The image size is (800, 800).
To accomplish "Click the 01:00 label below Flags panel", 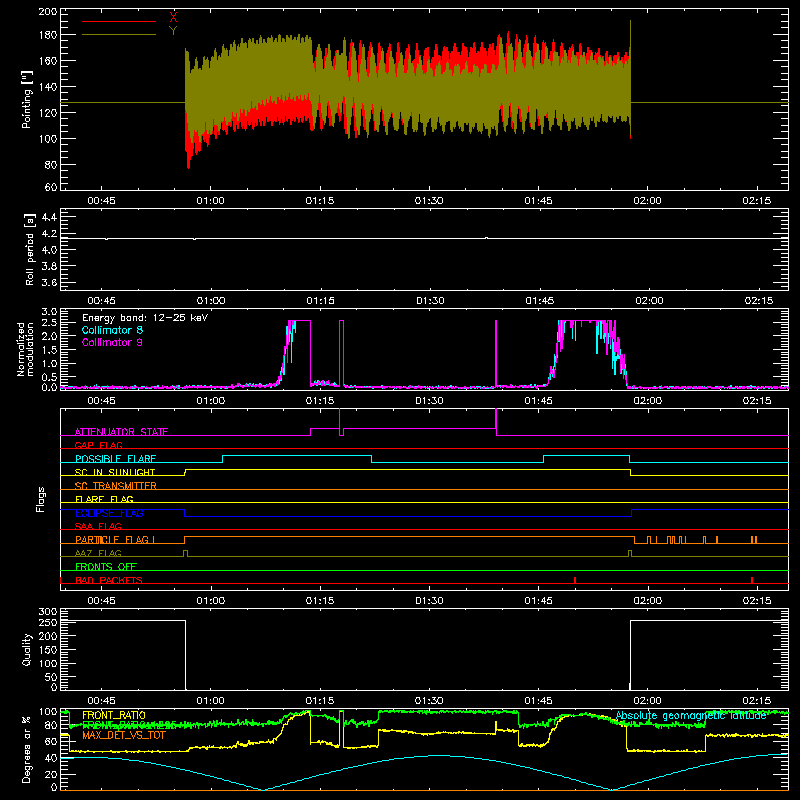I will [x=211, y=601].
